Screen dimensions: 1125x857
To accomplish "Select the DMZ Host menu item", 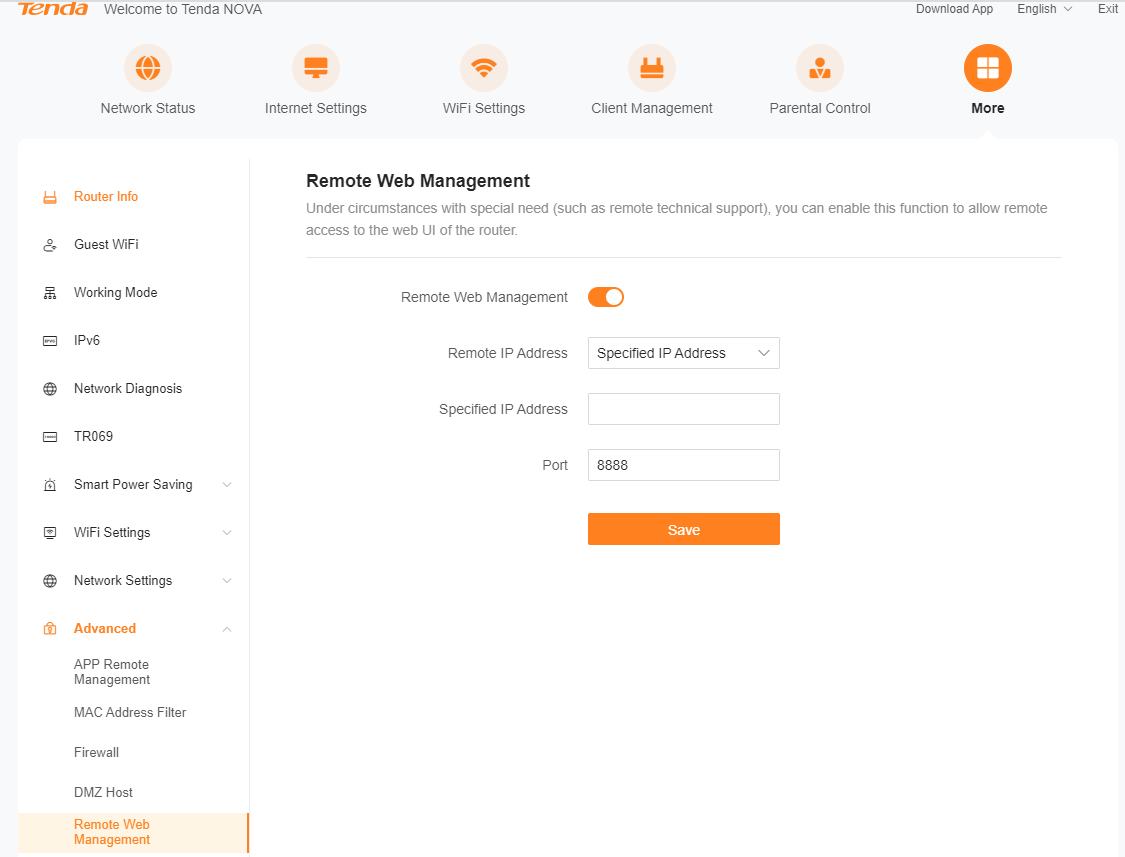I will point(103,792).
